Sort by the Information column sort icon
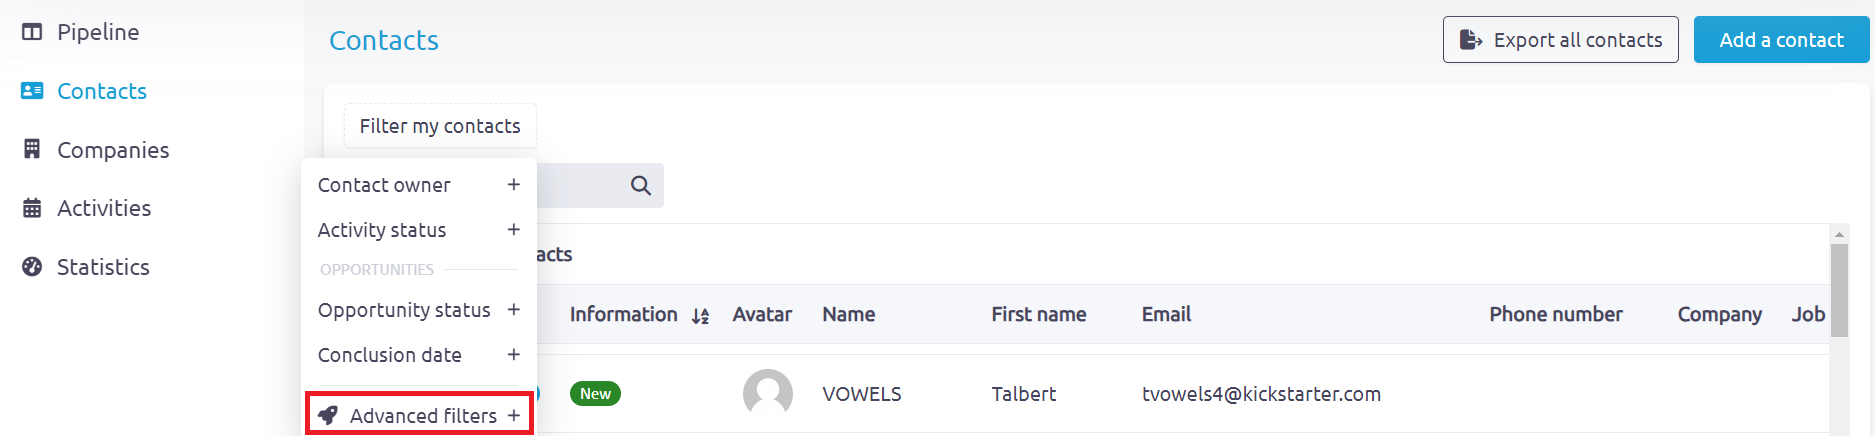This screenshot has height=436, width=1875. tap(701, 316)
